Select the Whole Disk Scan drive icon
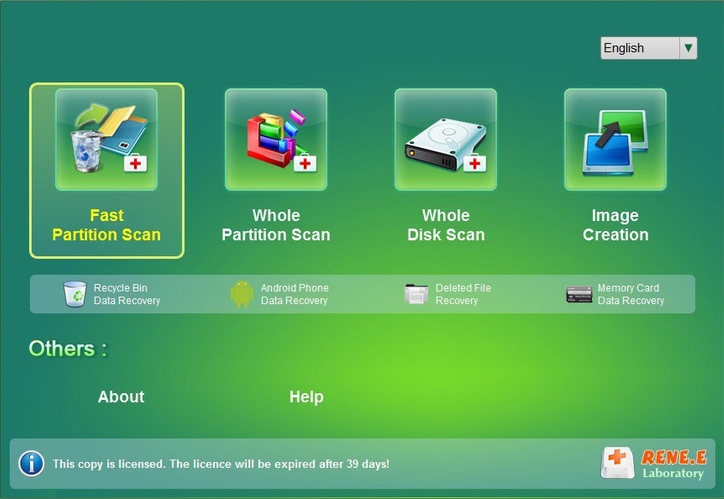This screenshot has width=724, height=499. pos(445,140)
